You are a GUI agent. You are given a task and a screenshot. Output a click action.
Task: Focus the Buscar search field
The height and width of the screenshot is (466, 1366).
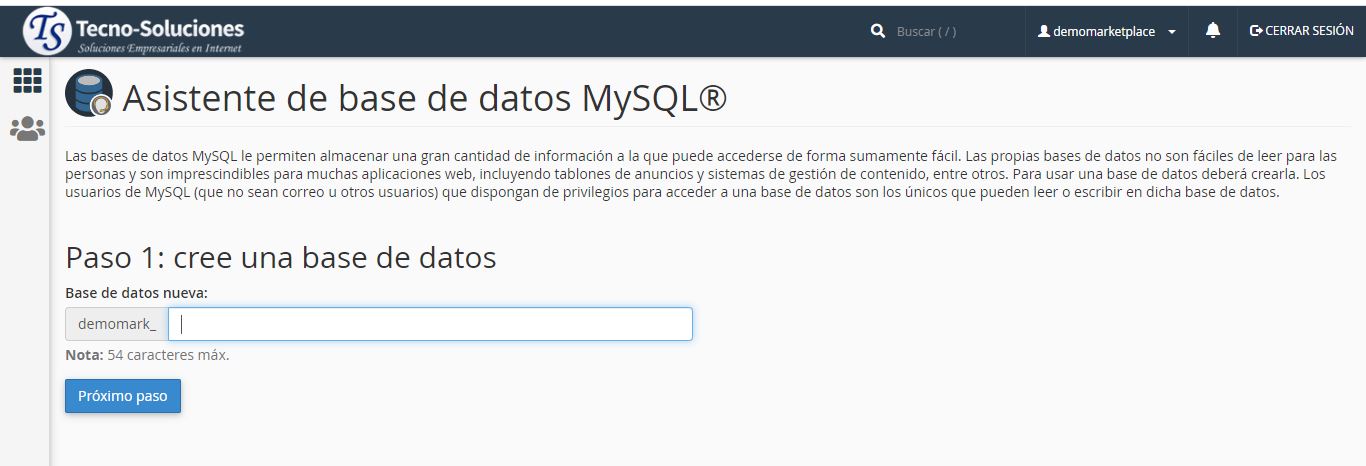(x=950, y=31)
